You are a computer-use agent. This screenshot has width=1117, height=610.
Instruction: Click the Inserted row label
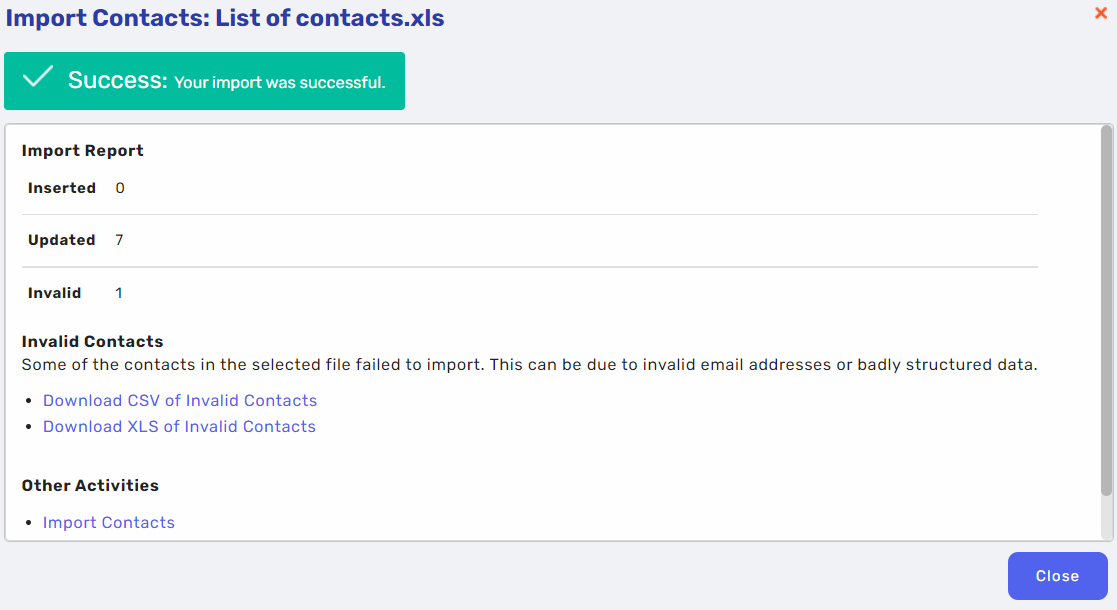click(62, 188)
